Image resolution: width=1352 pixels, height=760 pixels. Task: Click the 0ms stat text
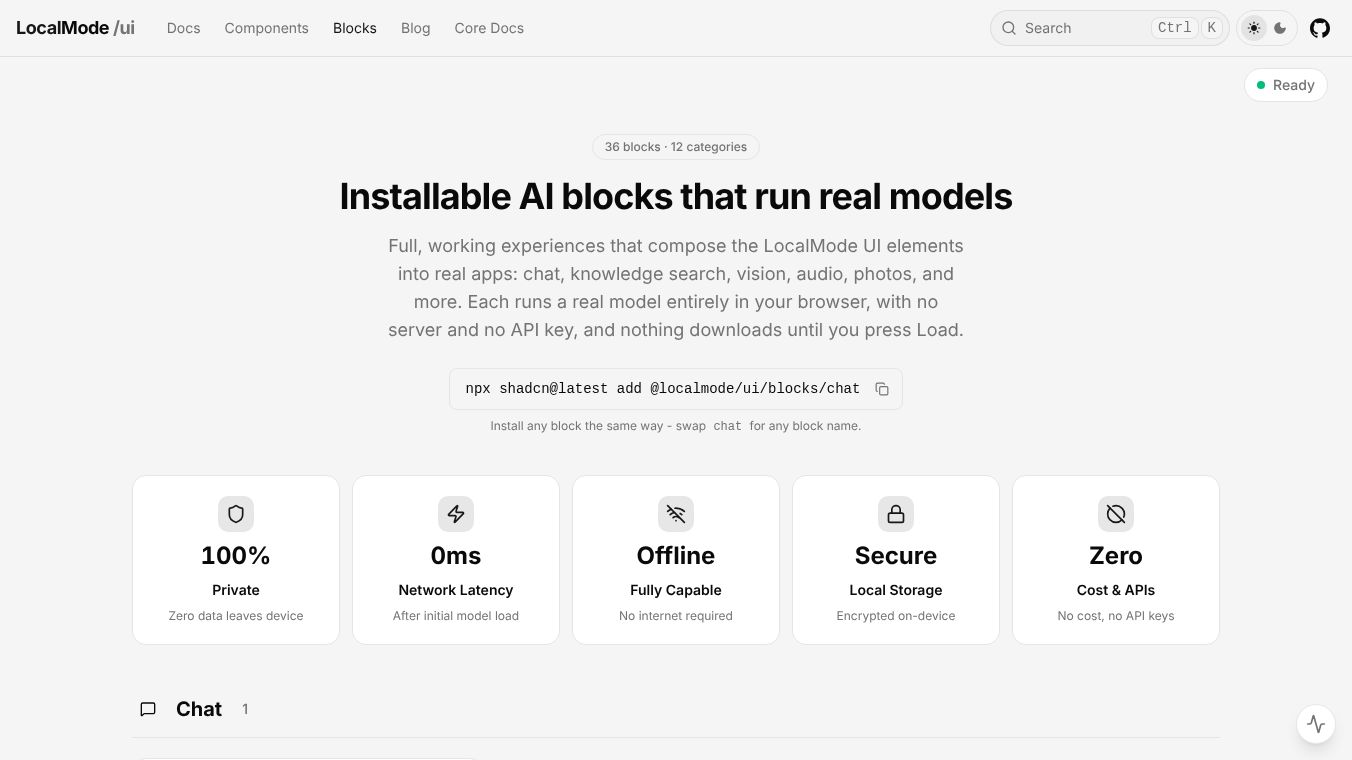click(456, 555)
